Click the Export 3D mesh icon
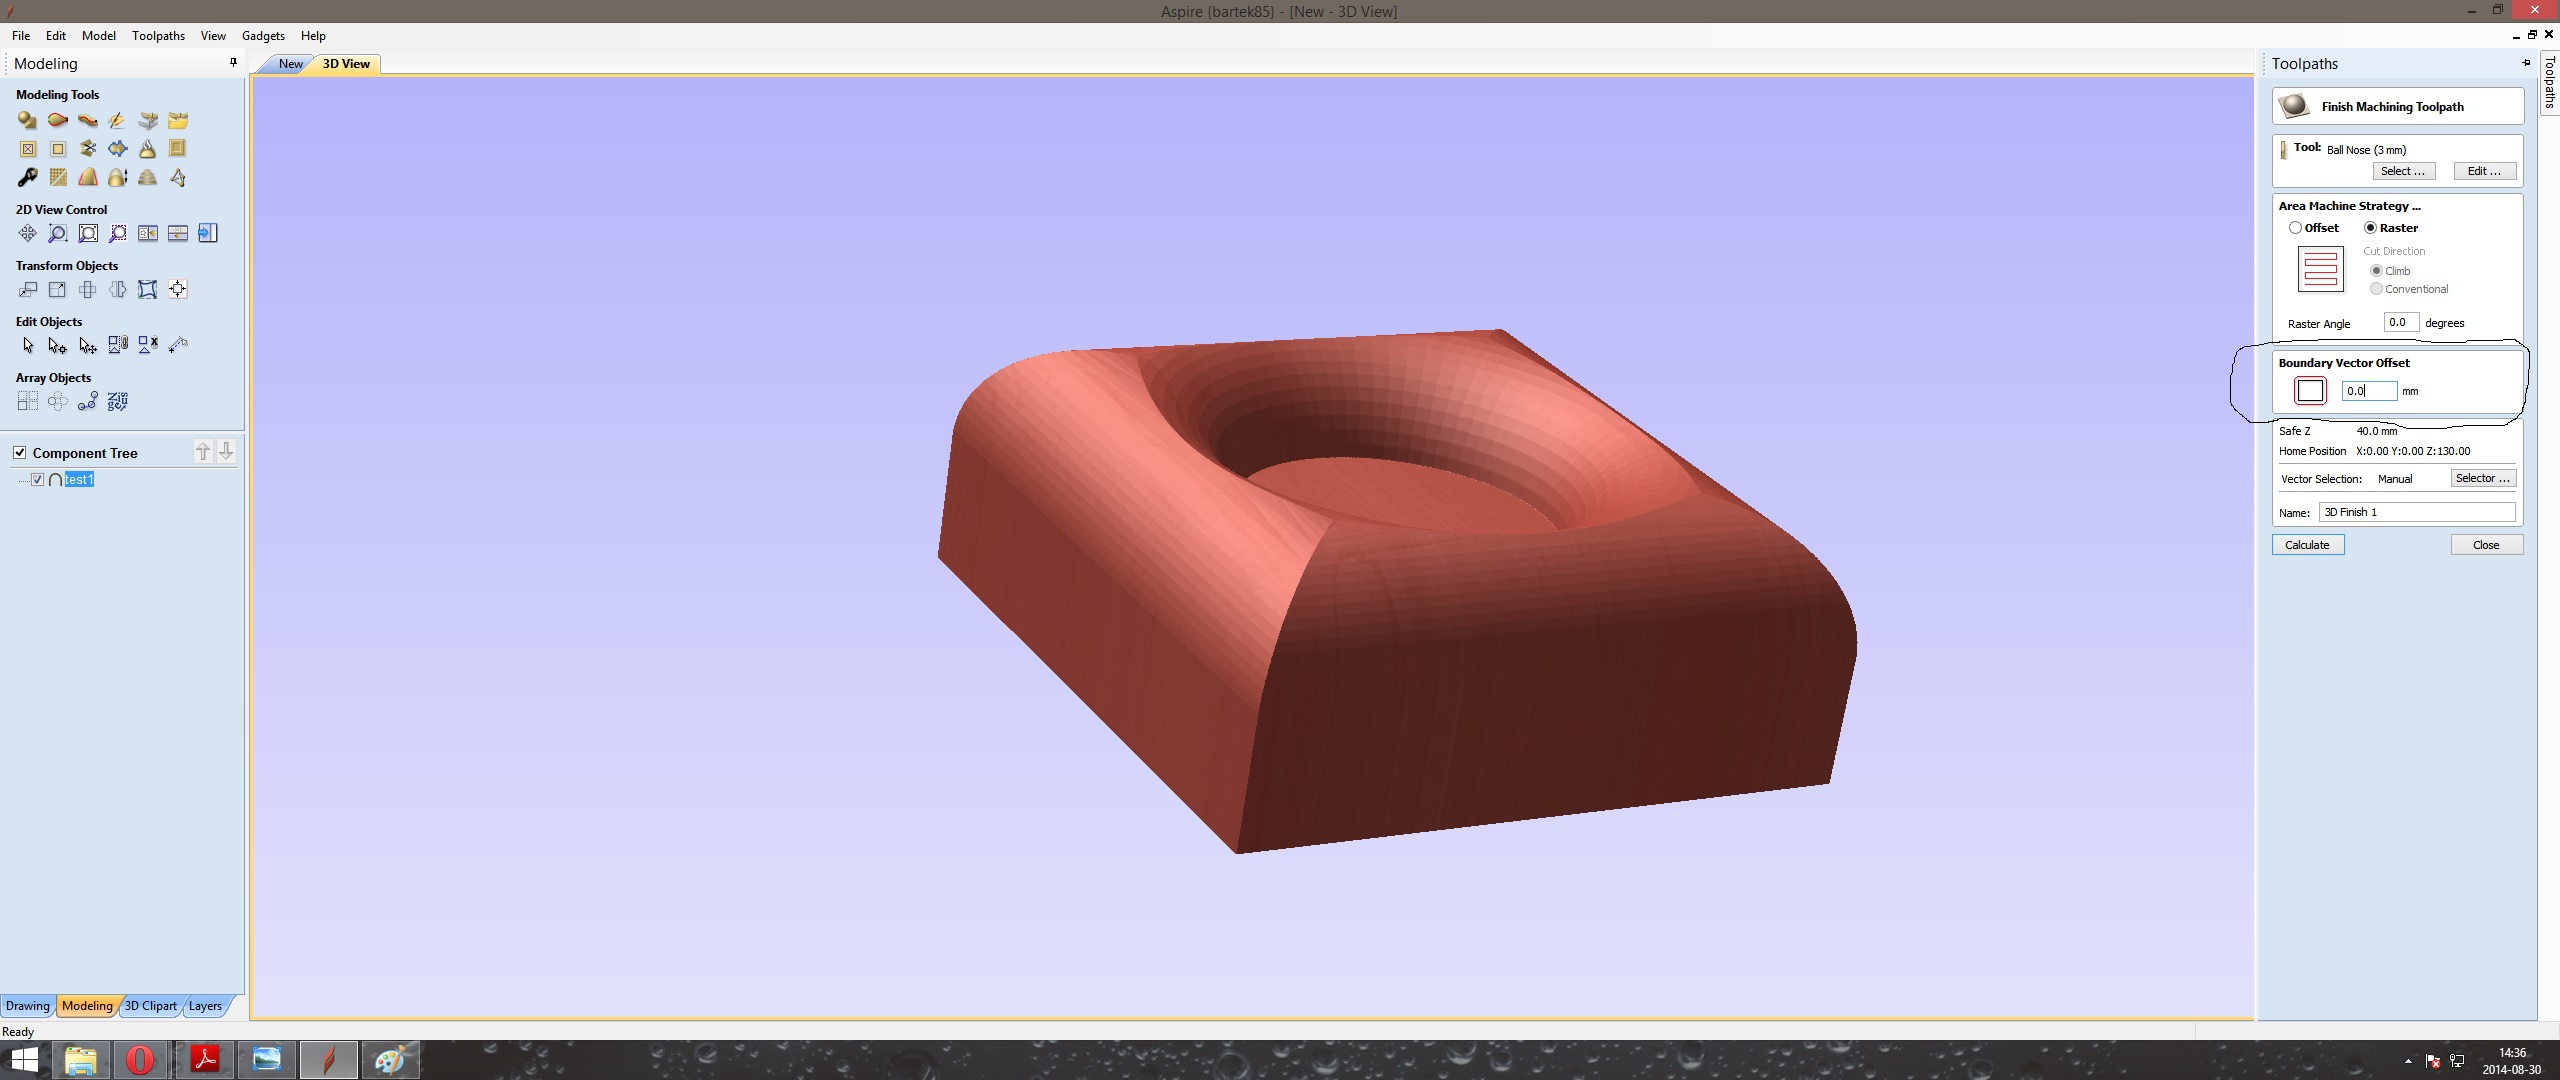This screenshot has height=1080, width=2560. (177, 177)
